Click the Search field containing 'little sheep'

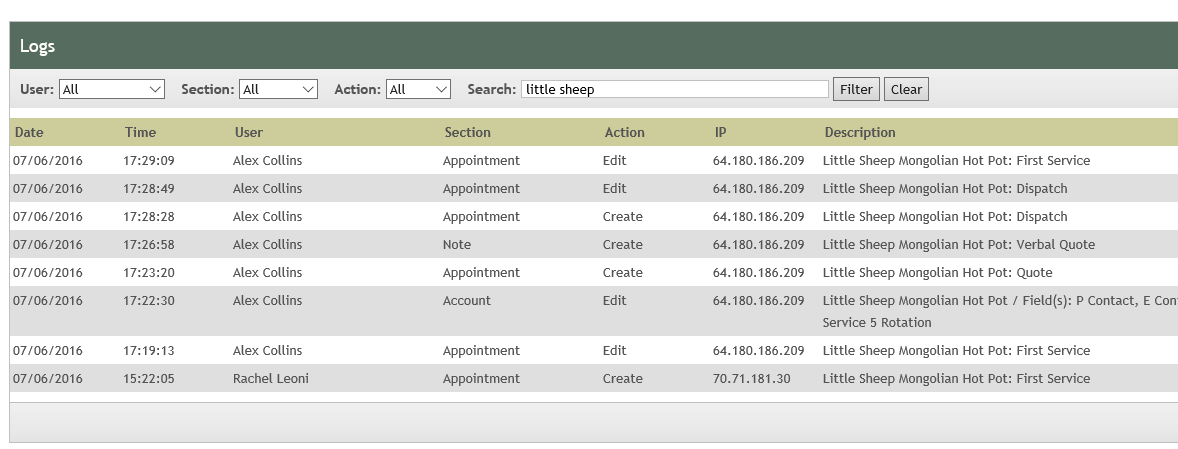click(x=674, y=90)
